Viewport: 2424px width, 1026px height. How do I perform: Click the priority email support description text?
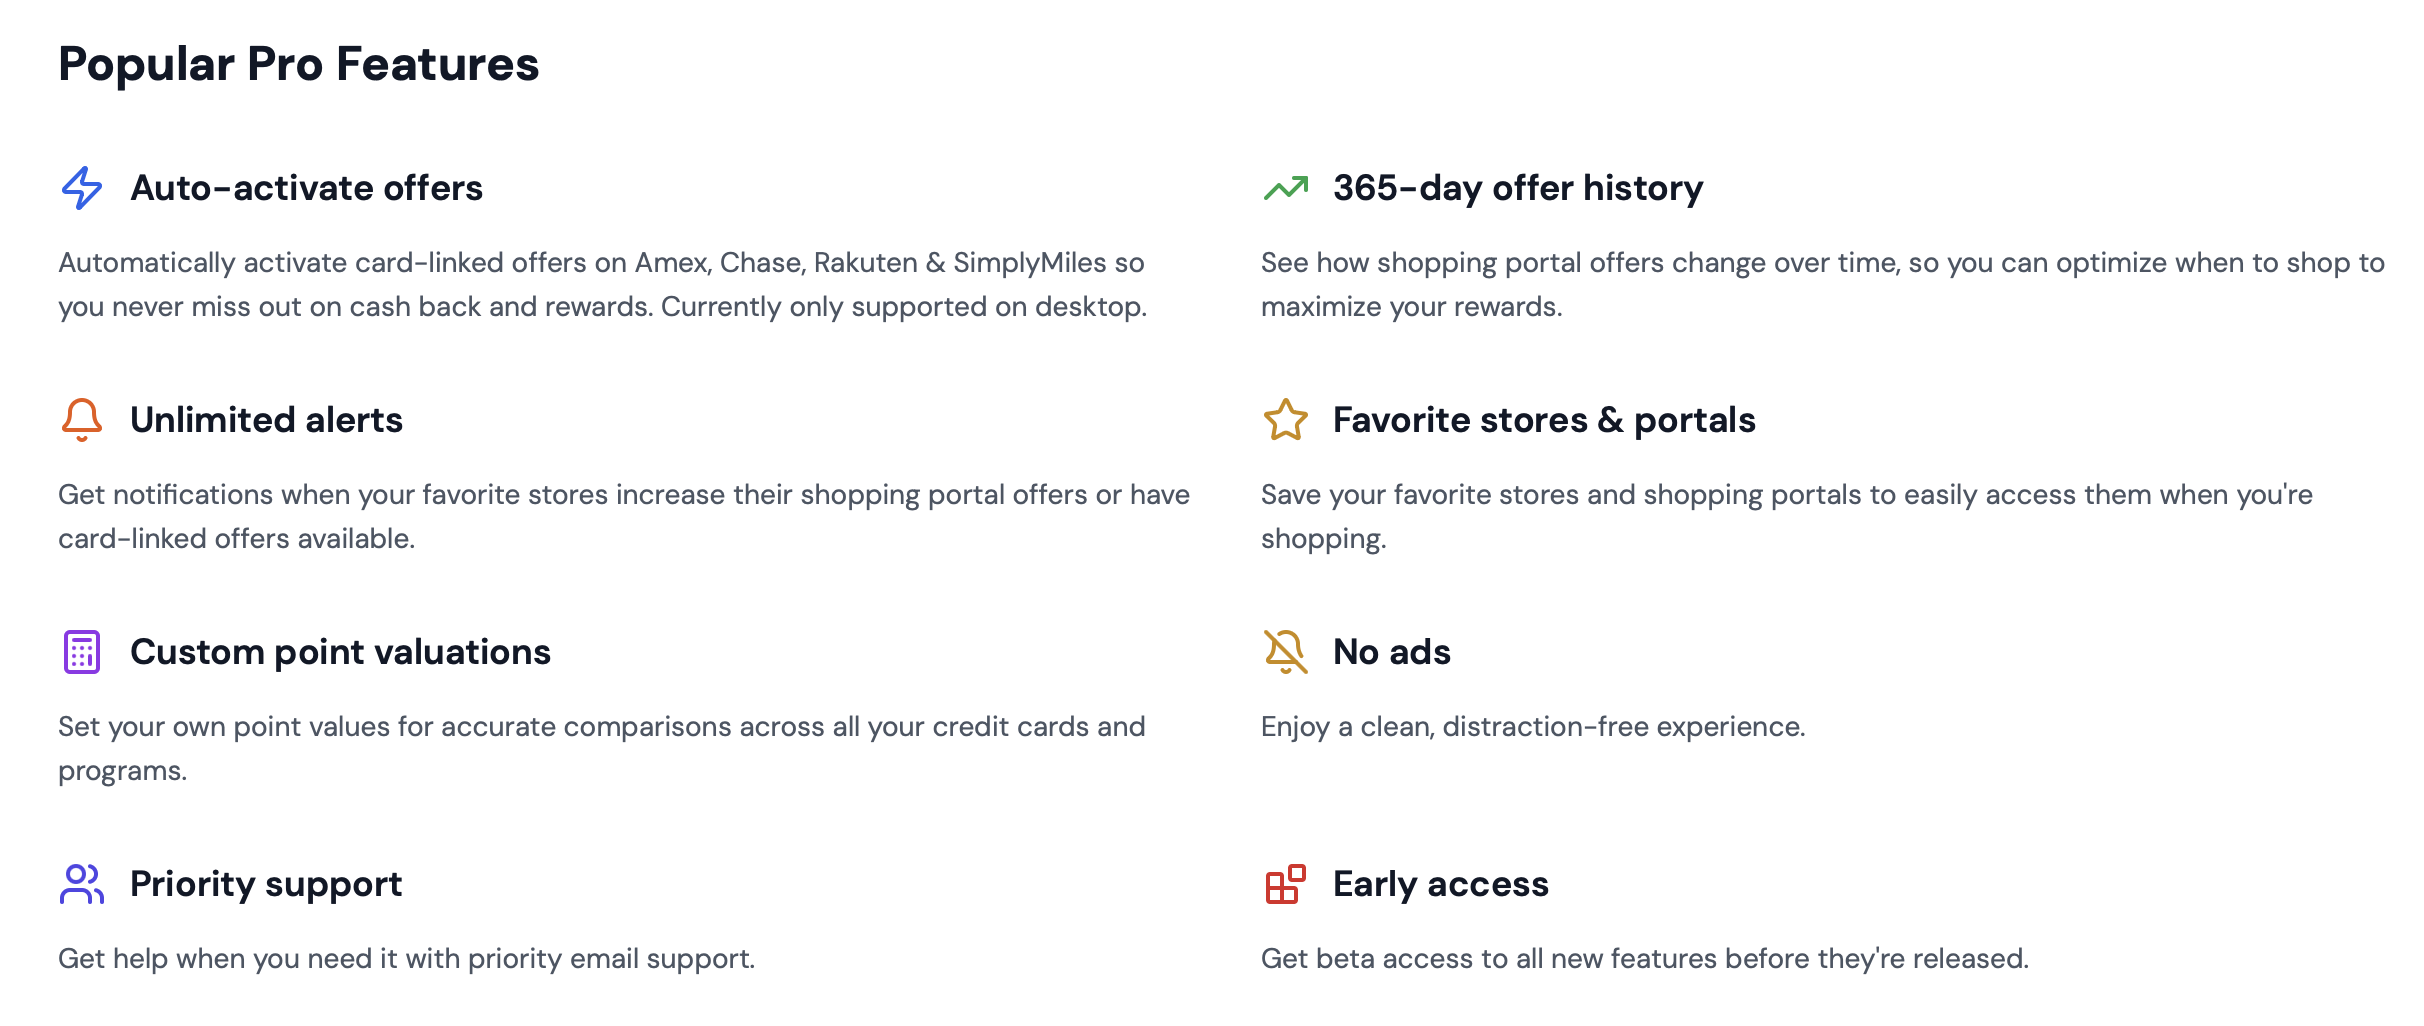click(406, 958)
